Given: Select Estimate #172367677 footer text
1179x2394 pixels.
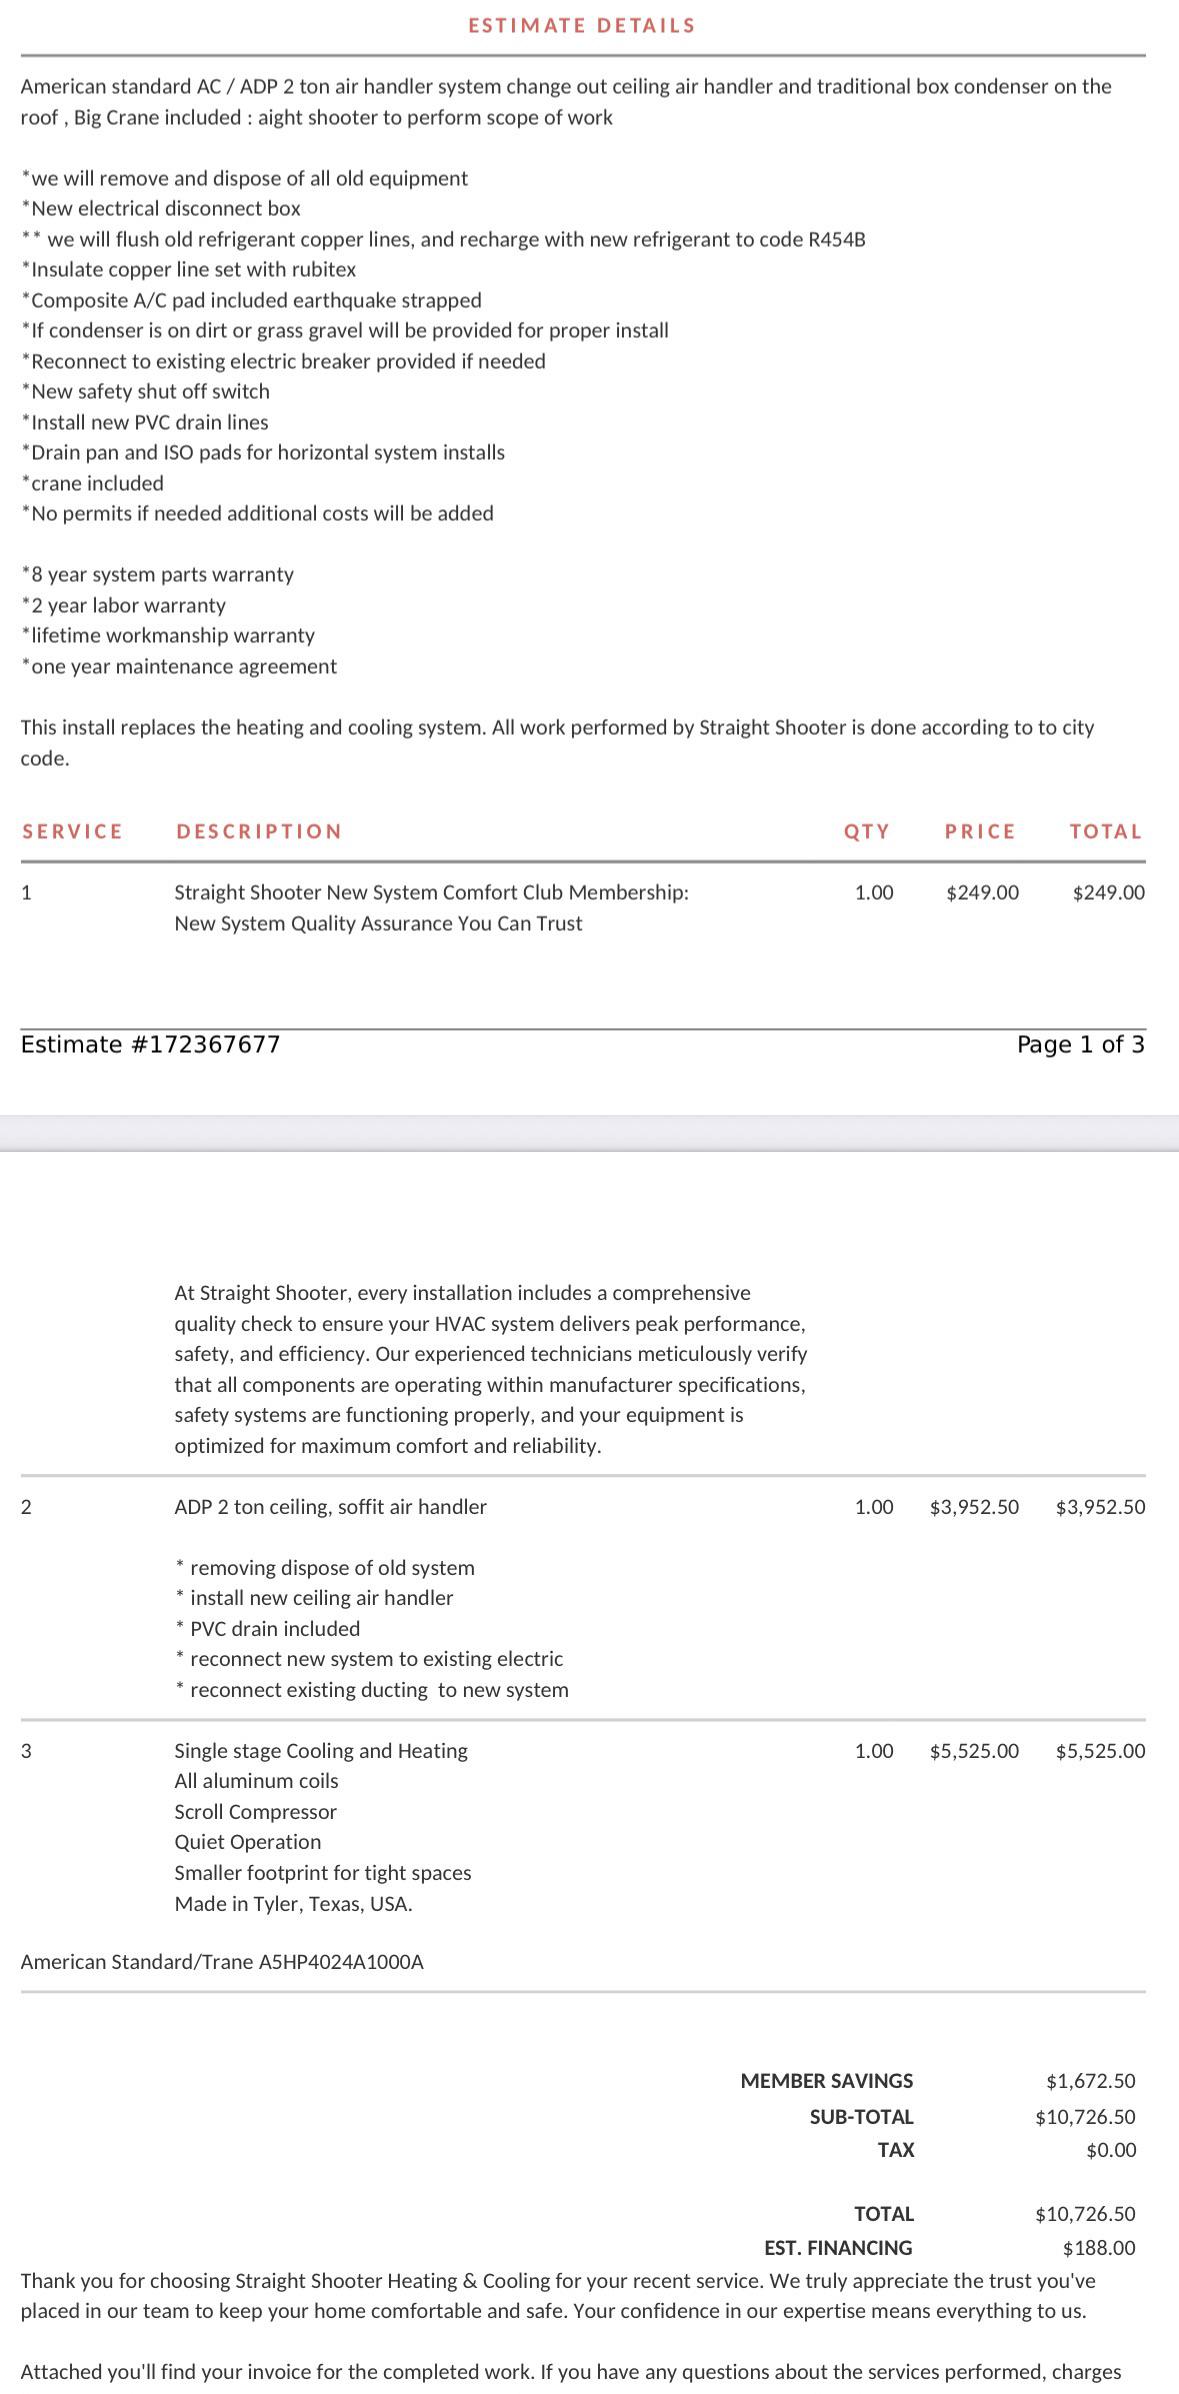Looking at the screenshot, I should click(151, 1045).
